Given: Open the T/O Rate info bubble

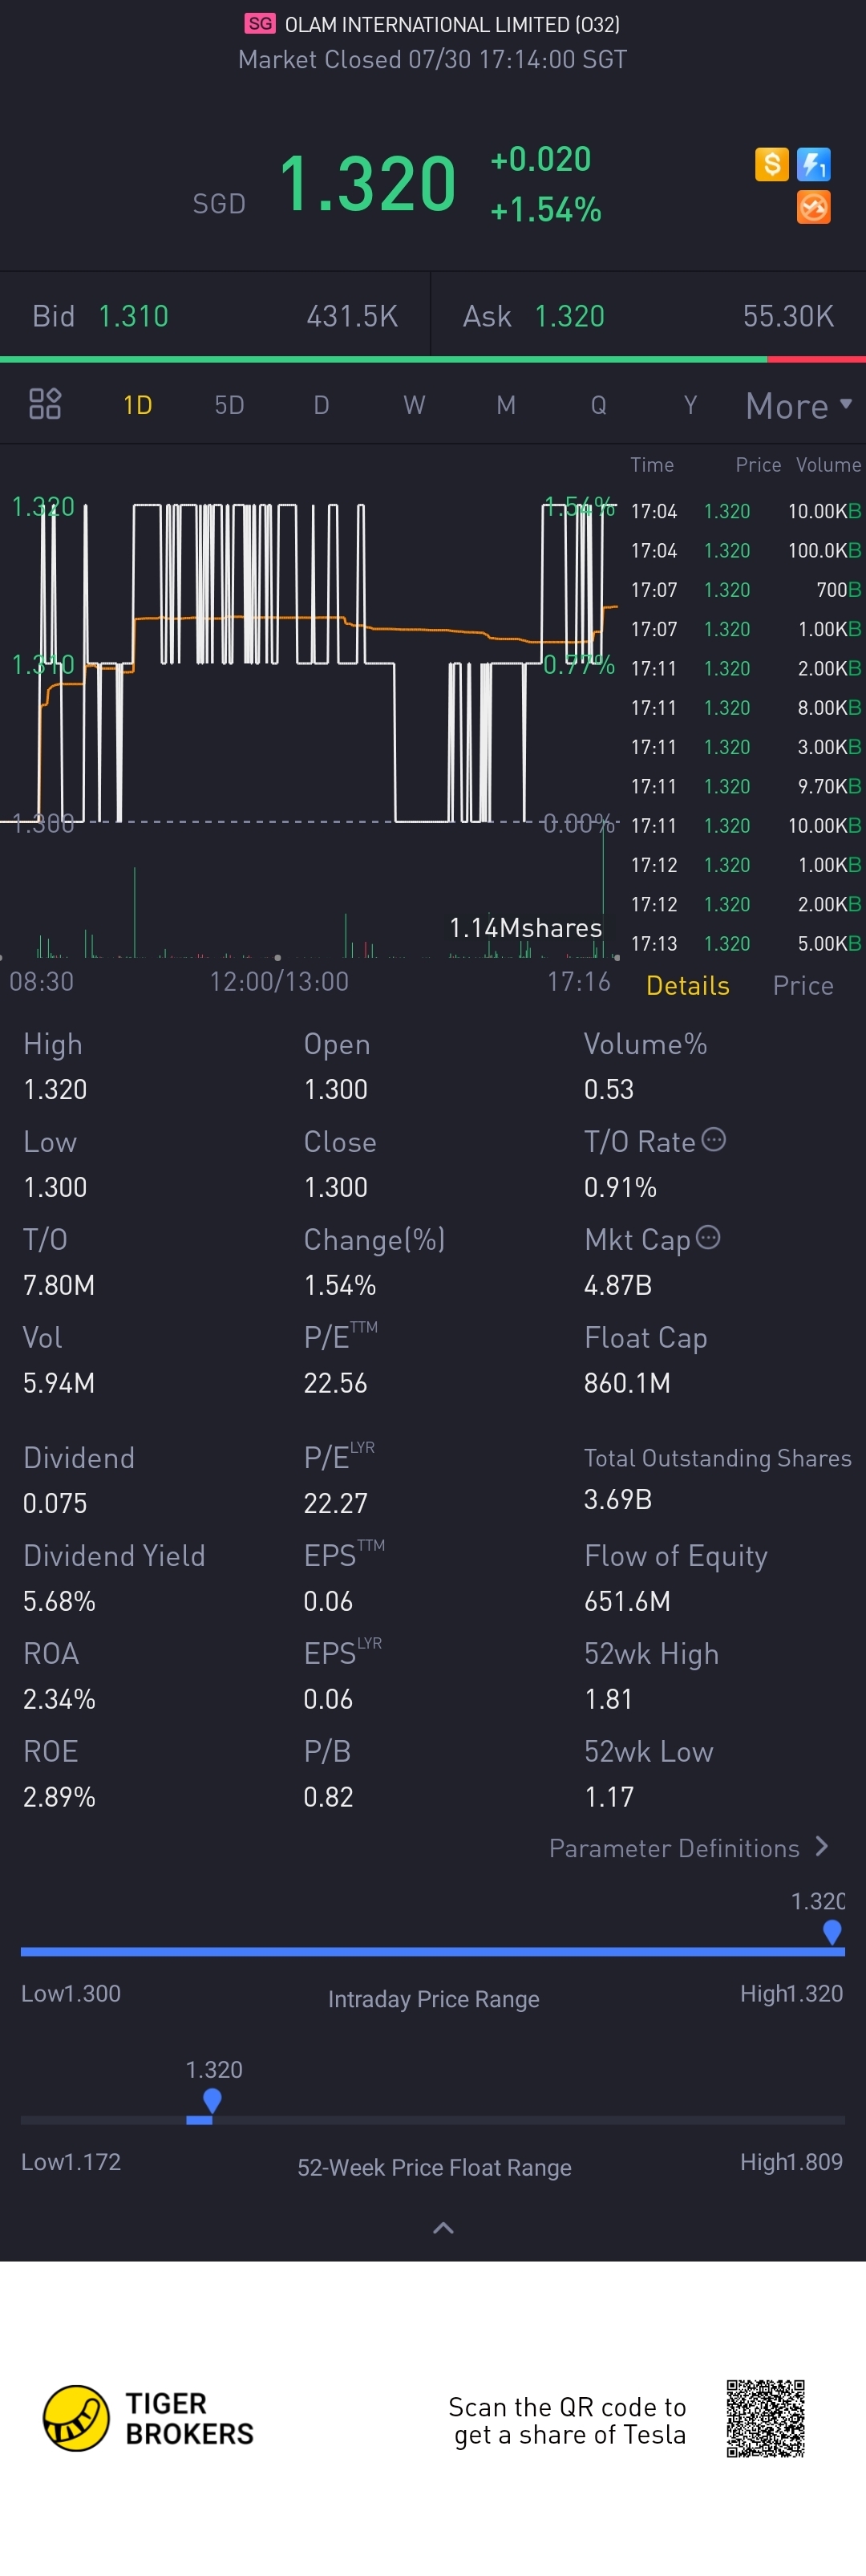Looking at the screenshot, I should coord(713,1139).
